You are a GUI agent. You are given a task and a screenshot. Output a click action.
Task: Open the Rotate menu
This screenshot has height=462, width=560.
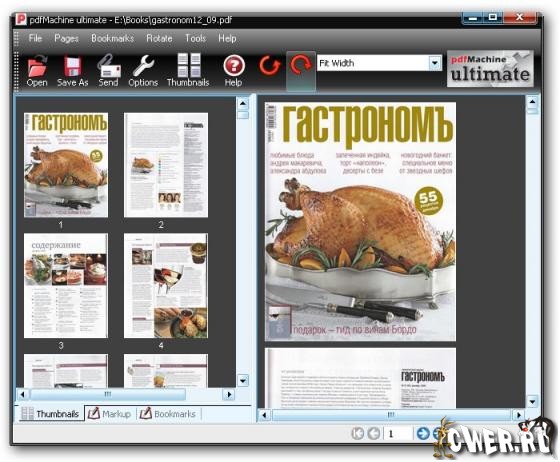point(159,38)
